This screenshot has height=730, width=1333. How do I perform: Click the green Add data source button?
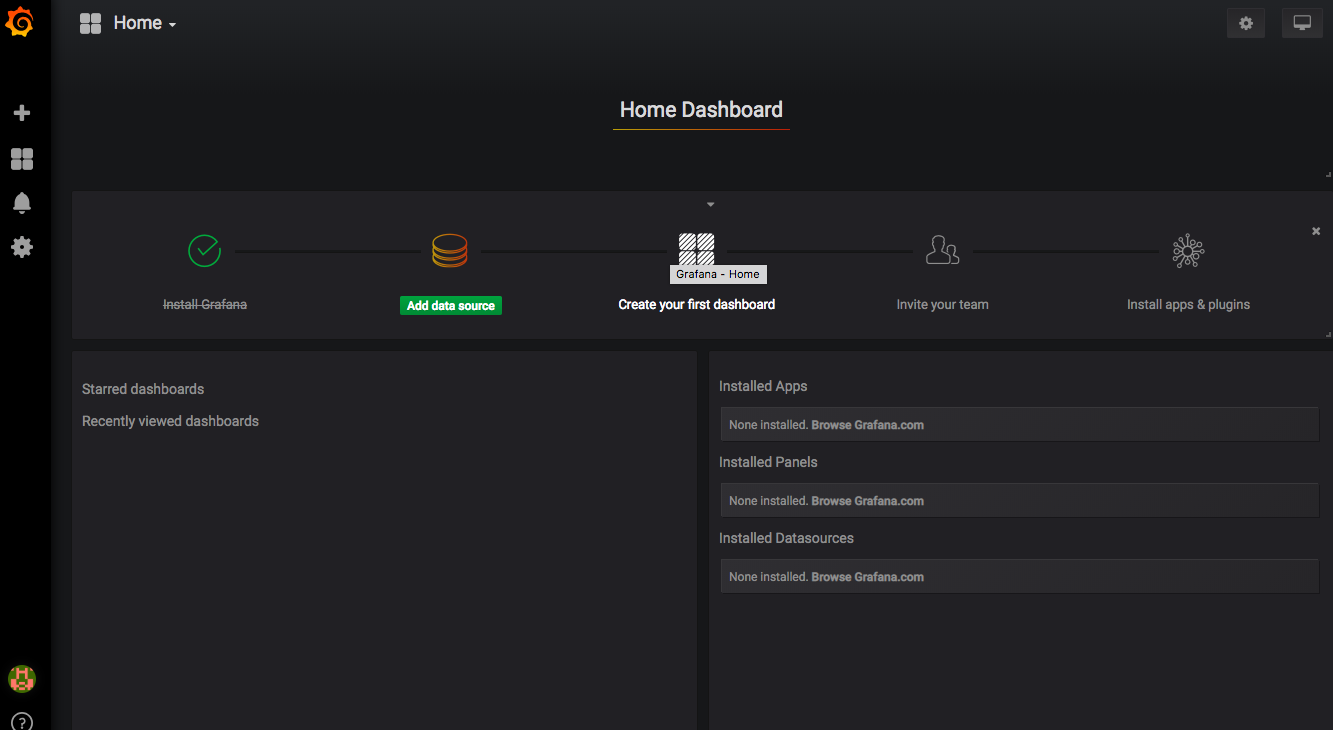click(451, 306)
